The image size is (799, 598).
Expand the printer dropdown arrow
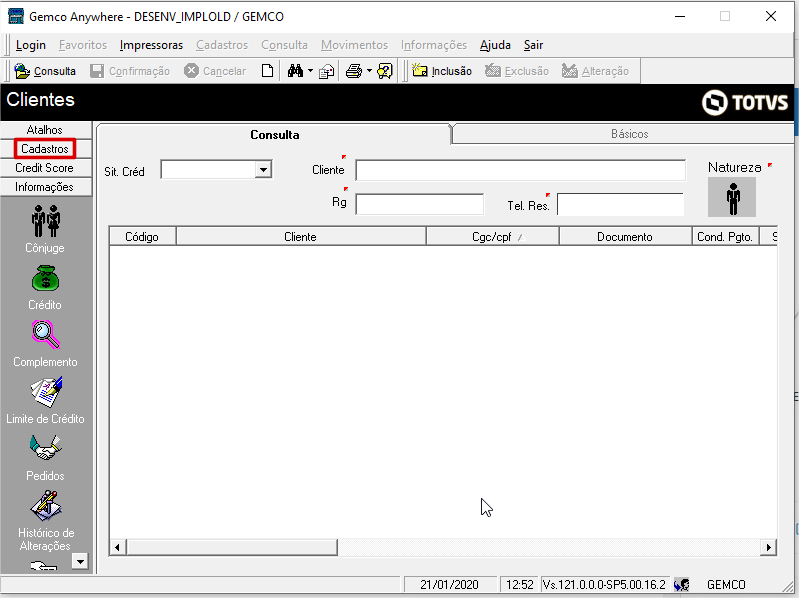coord(369,71)
